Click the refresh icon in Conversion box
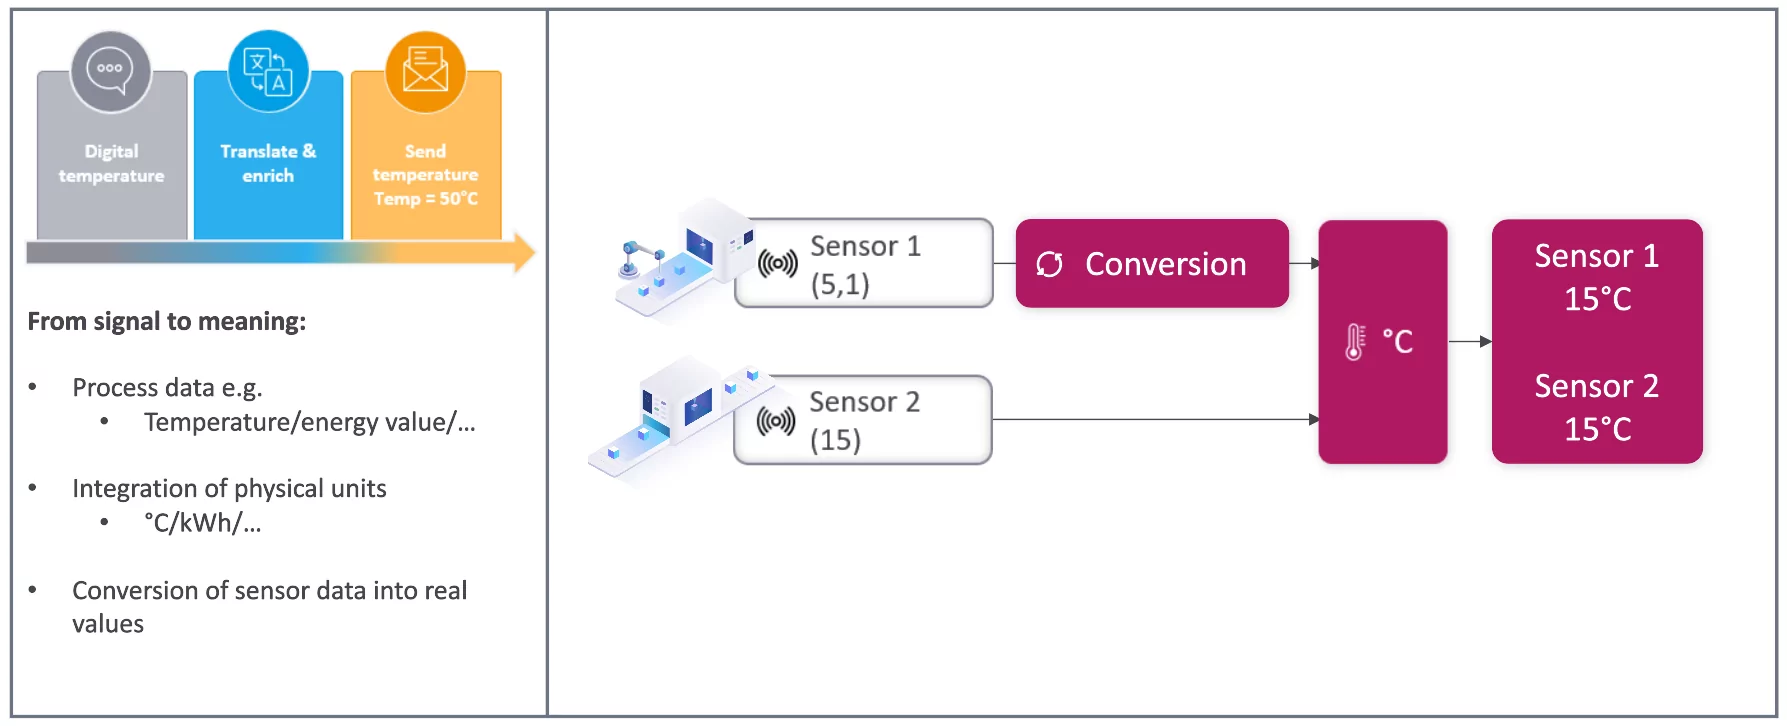 point(1049,264)
